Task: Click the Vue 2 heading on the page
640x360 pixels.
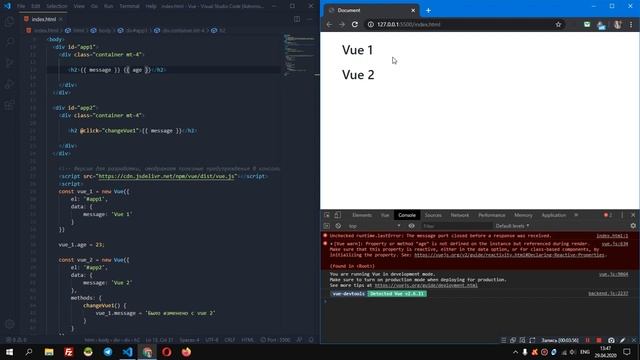Action: [358, 75]
